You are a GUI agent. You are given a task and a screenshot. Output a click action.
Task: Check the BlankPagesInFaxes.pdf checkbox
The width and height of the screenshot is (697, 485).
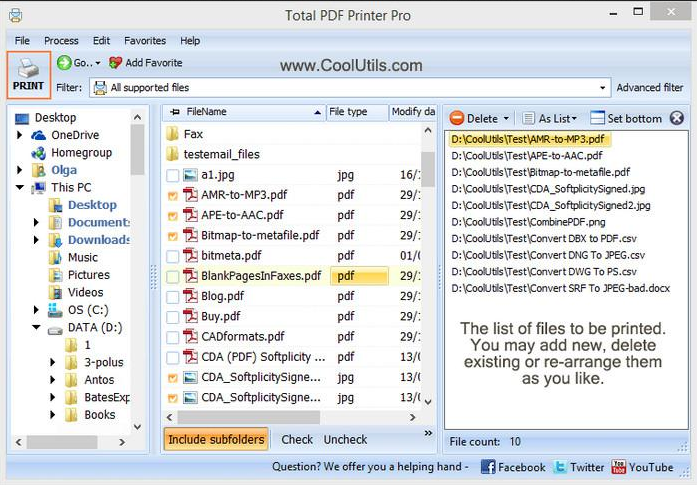(172, 277)
